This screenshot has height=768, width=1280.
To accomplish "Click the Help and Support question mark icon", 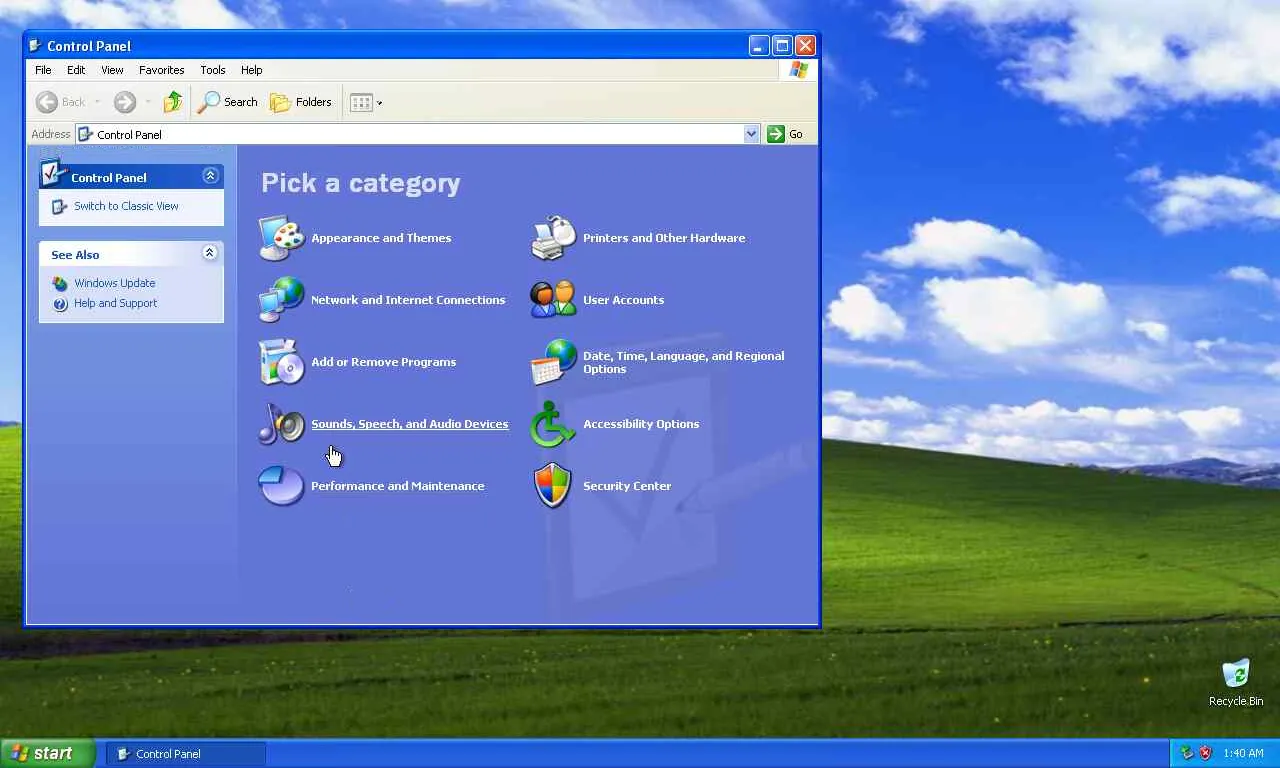I will [60, 303].
